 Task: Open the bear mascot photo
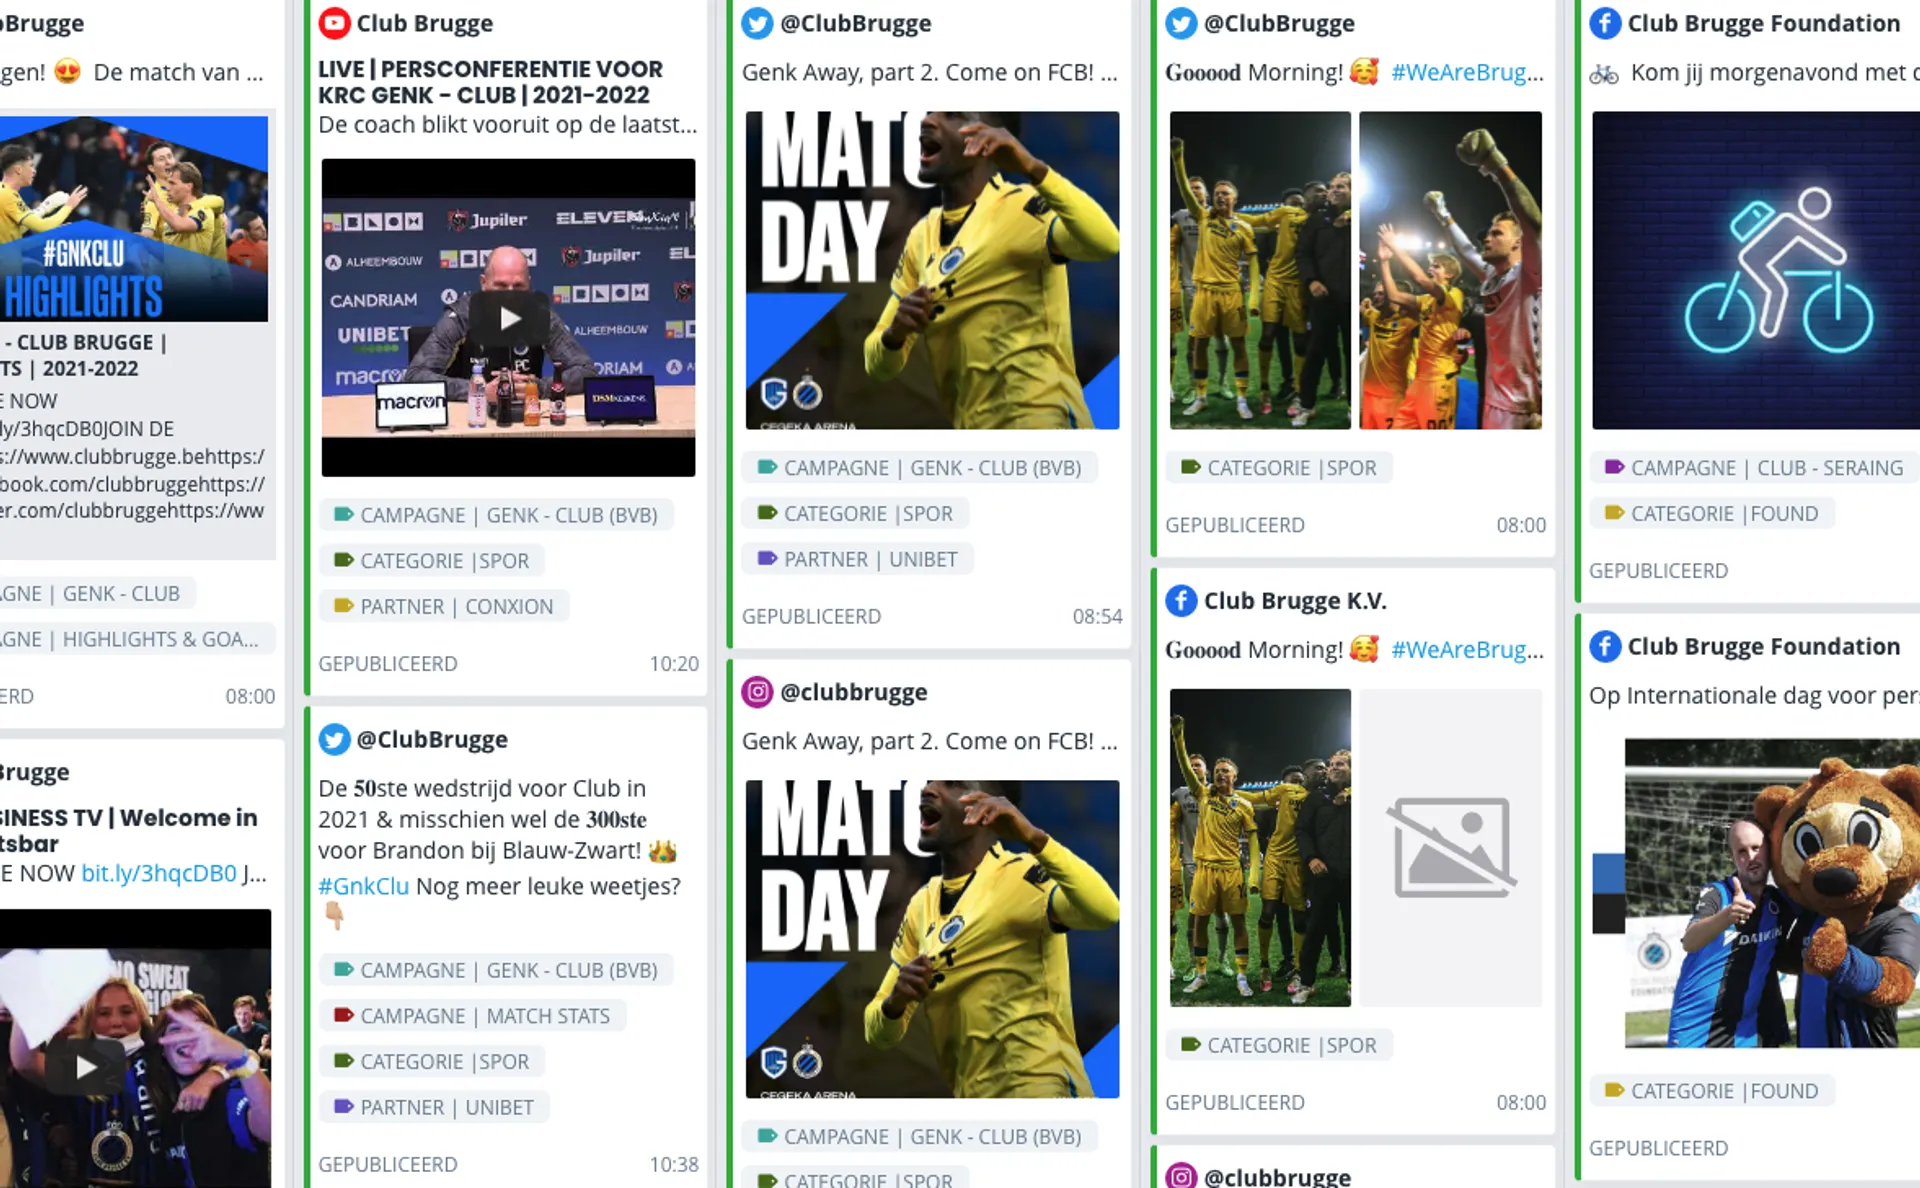pyautogui.click(x=1772, y=893)
